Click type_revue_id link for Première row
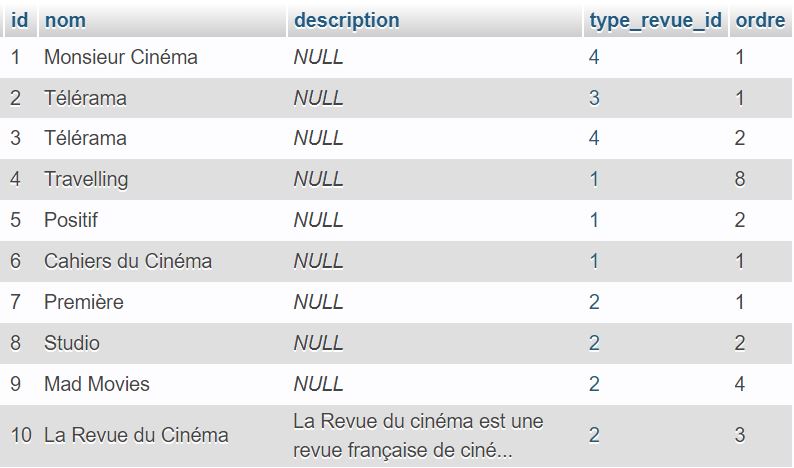The height and width of the screenshot is (468, 794). [594, 302]
